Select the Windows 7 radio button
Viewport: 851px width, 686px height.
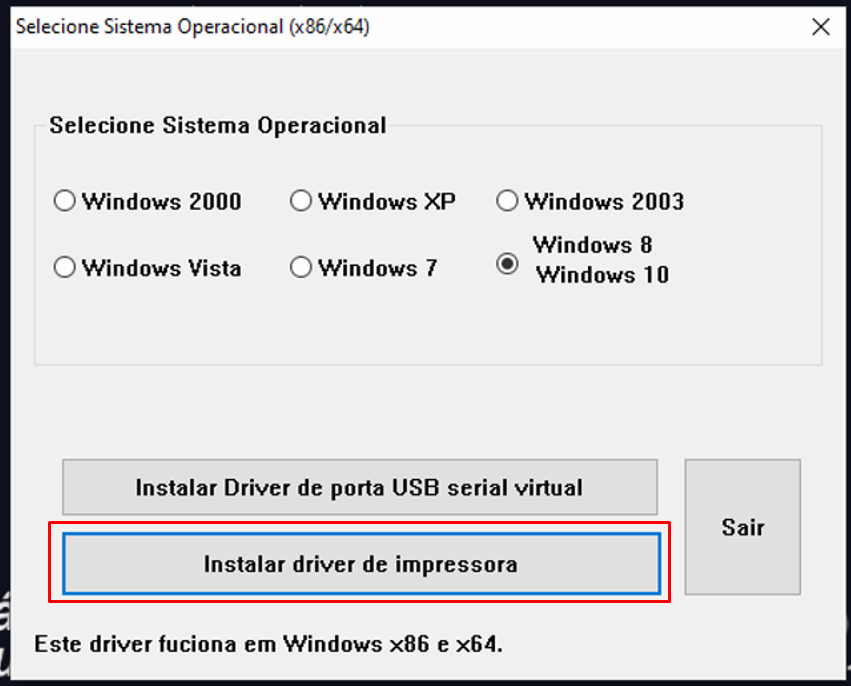click(x=301, y=268)
